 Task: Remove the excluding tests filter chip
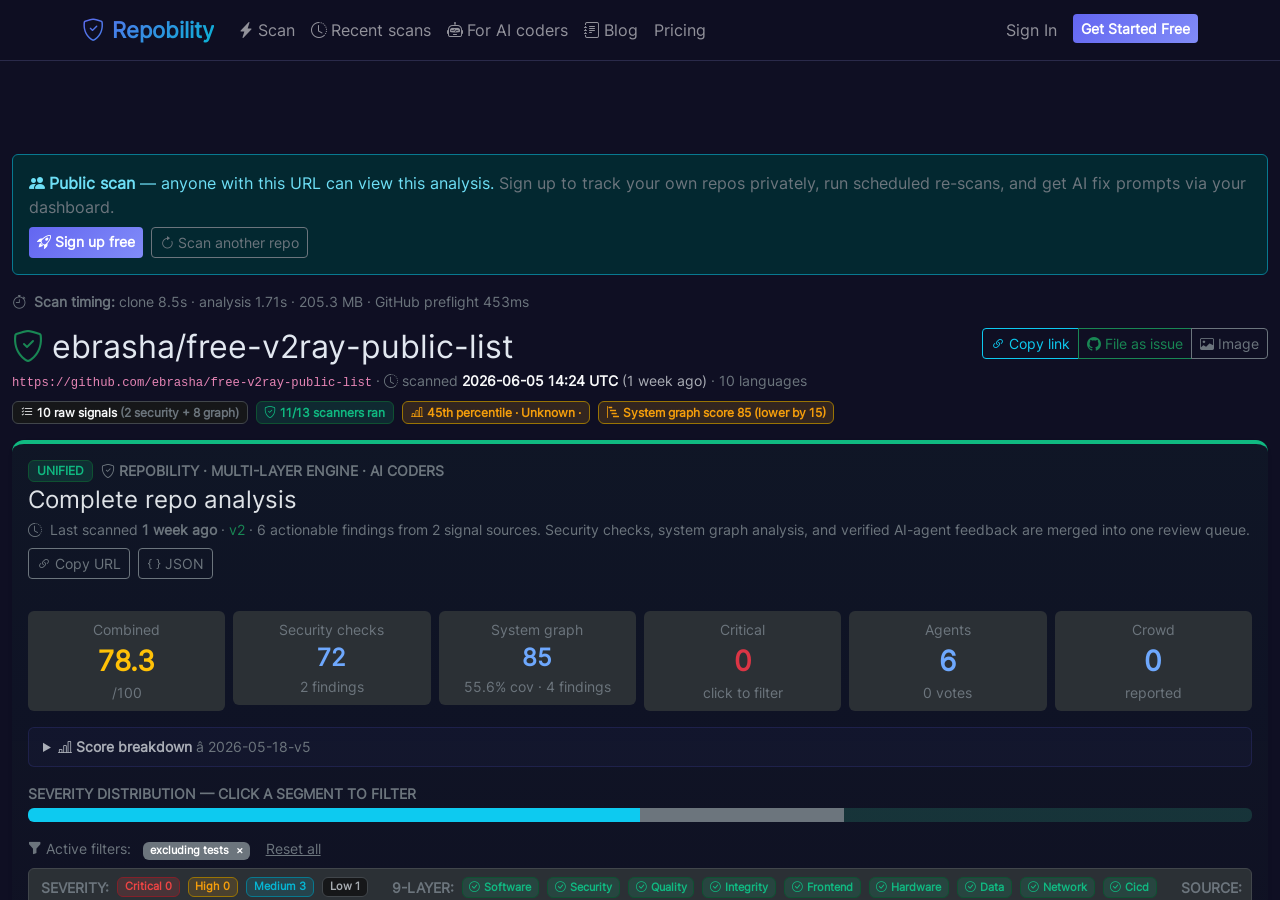(x=239, y=850)
